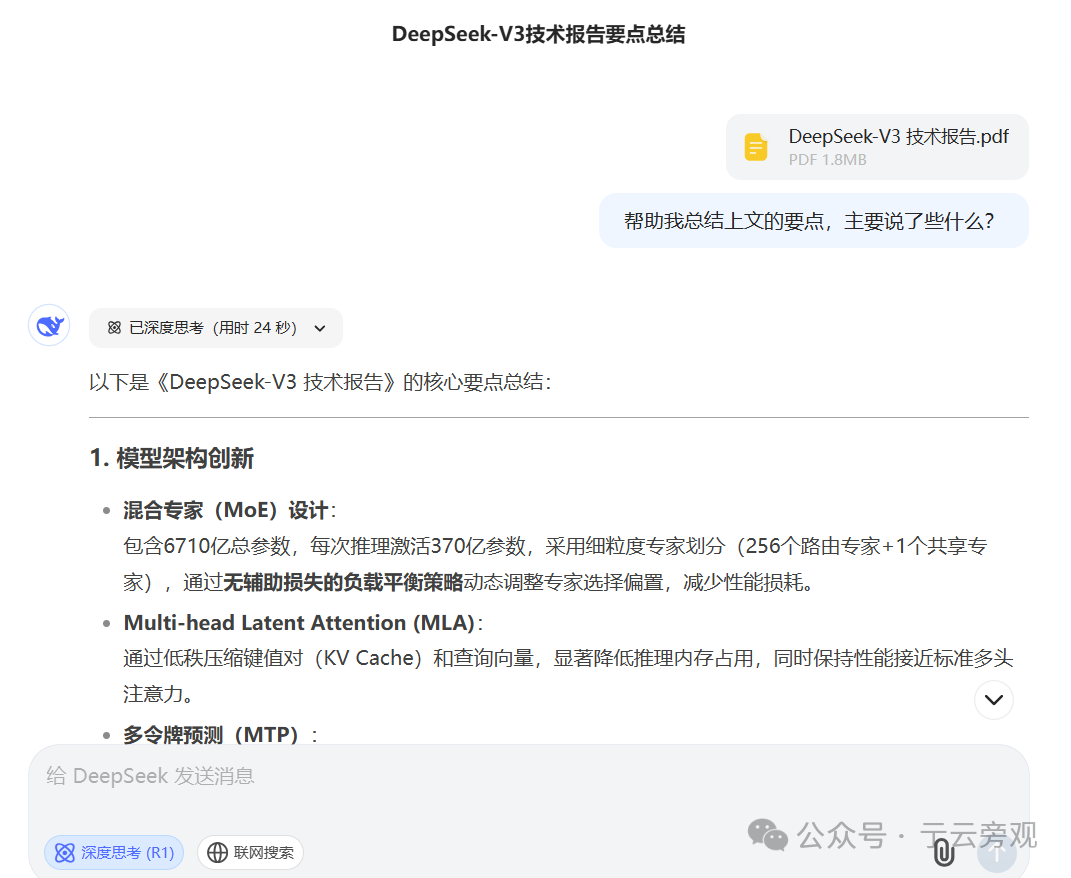Viewport: 1071px width, 878px height.
Task: Click the bullet Multi-head Latent Attention (MLA)
Action: (303, 622)
